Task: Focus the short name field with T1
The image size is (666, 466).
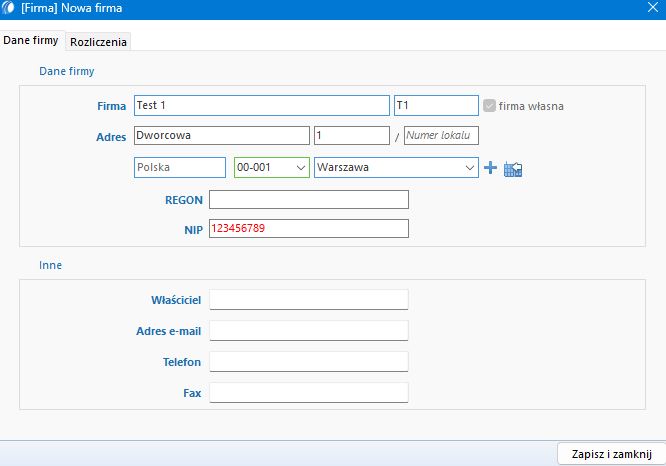Action: coord(435,106)
